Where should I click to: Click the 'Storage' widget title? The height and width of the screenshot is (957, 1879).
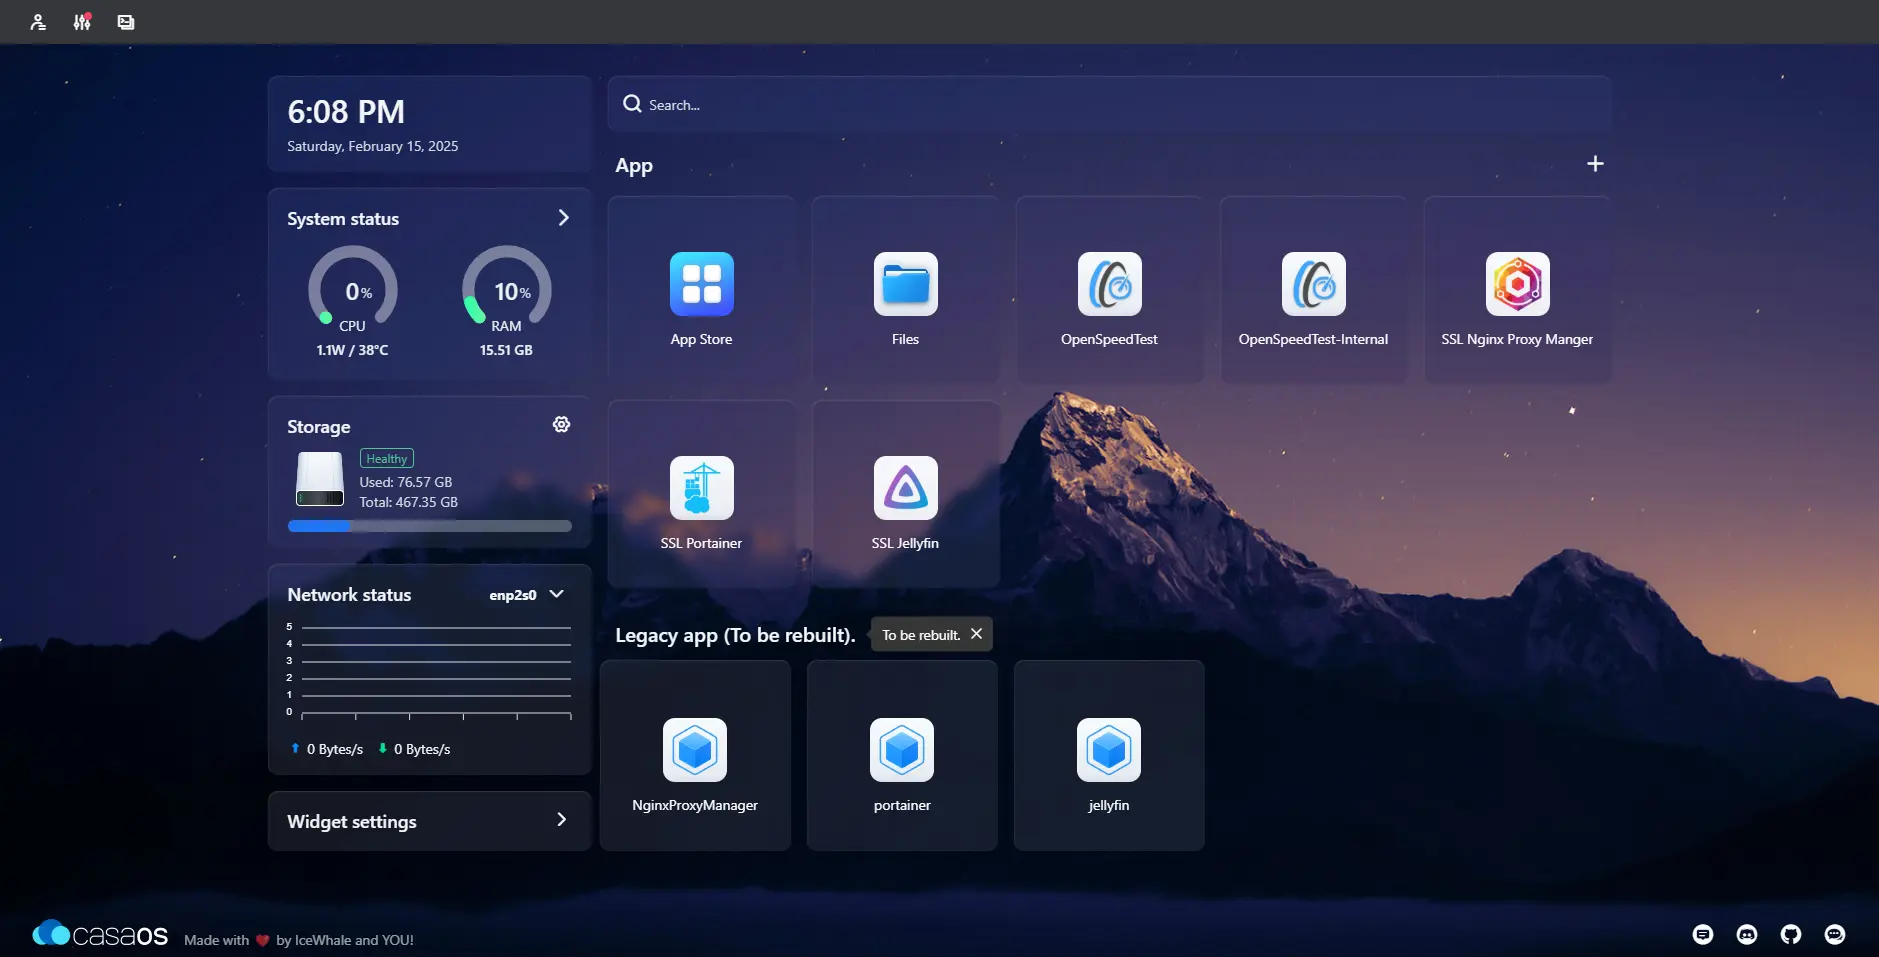click(x=319, y=427)
